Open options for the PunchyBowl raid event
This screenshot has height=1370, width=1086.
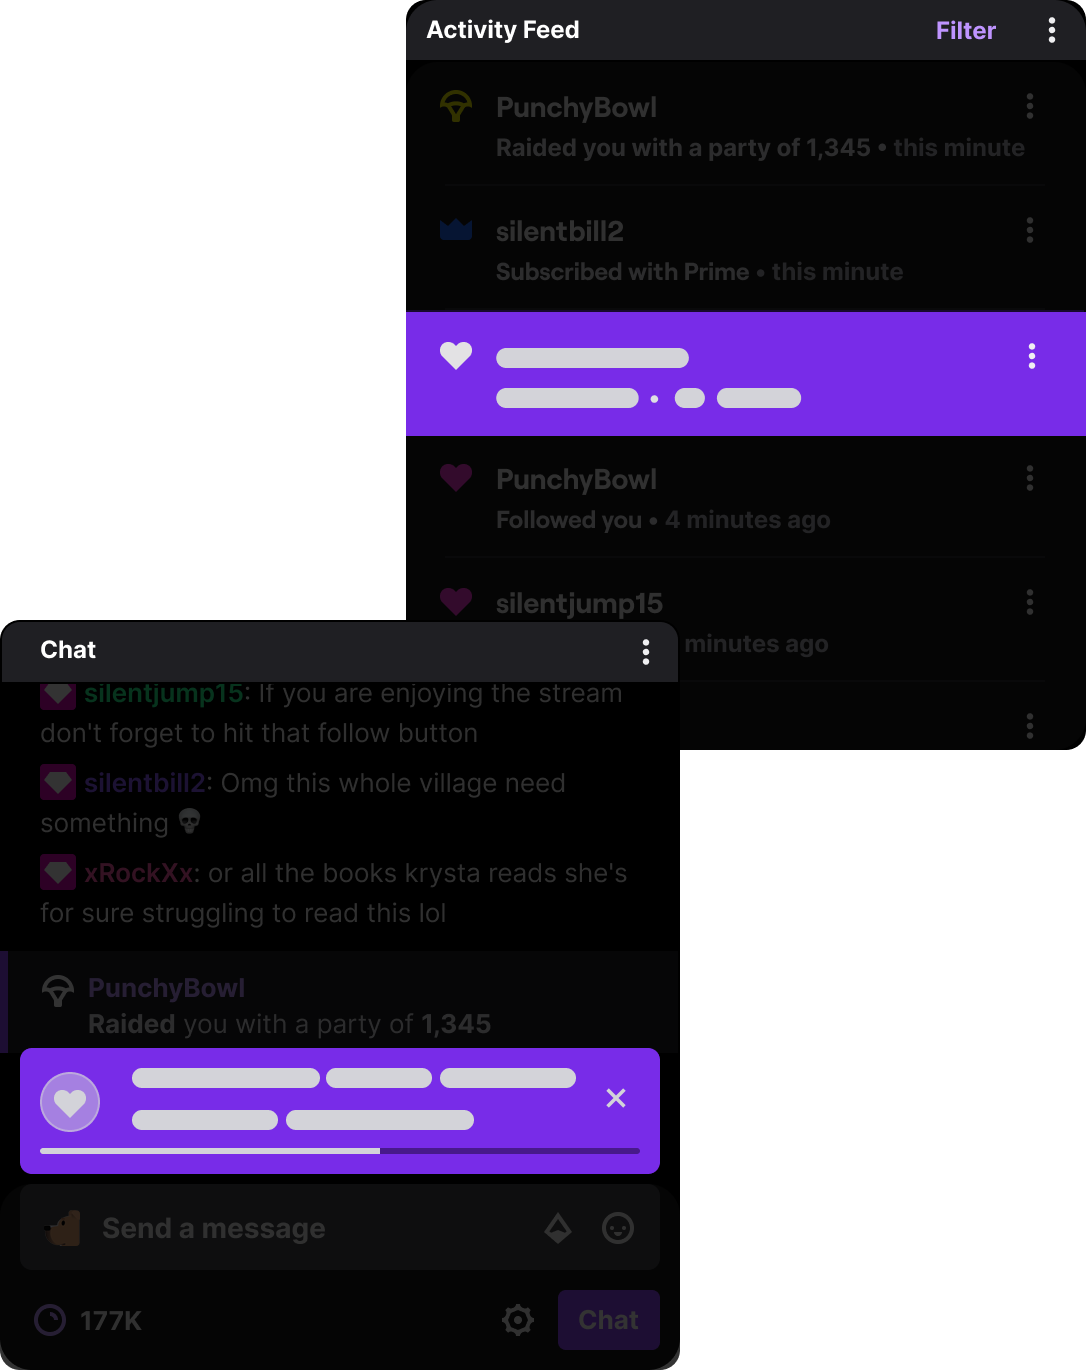point(1030,106)
